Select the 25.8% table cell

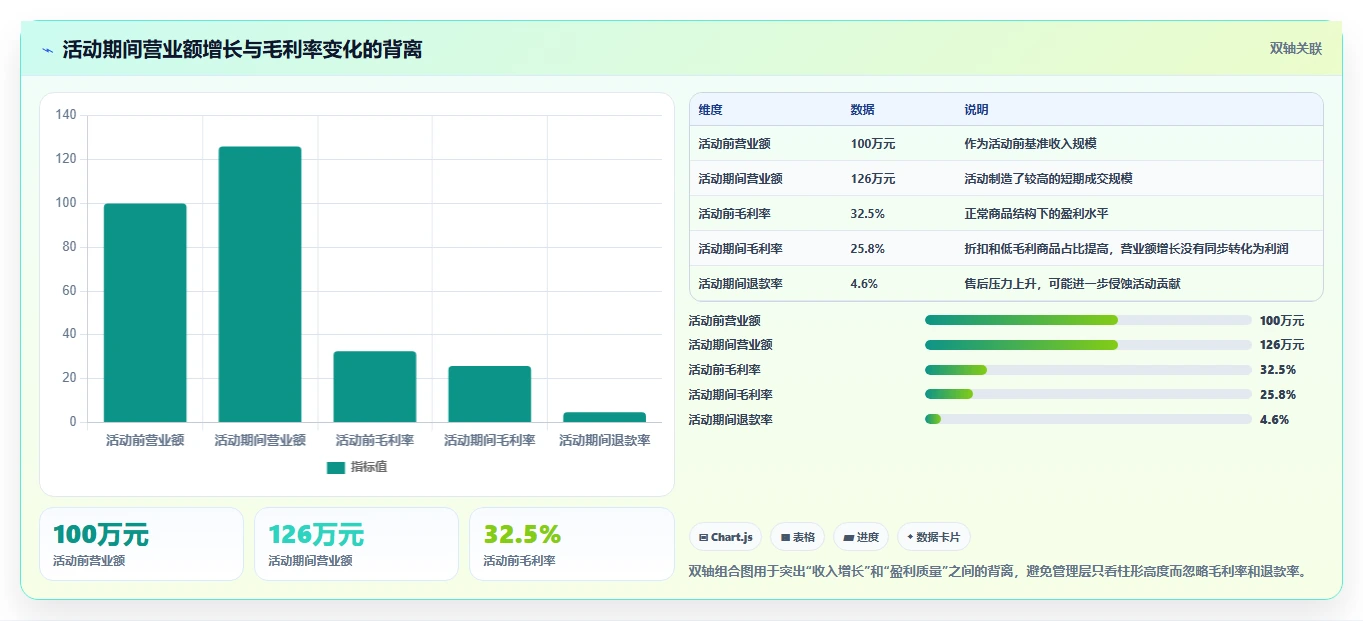[868, 249]
